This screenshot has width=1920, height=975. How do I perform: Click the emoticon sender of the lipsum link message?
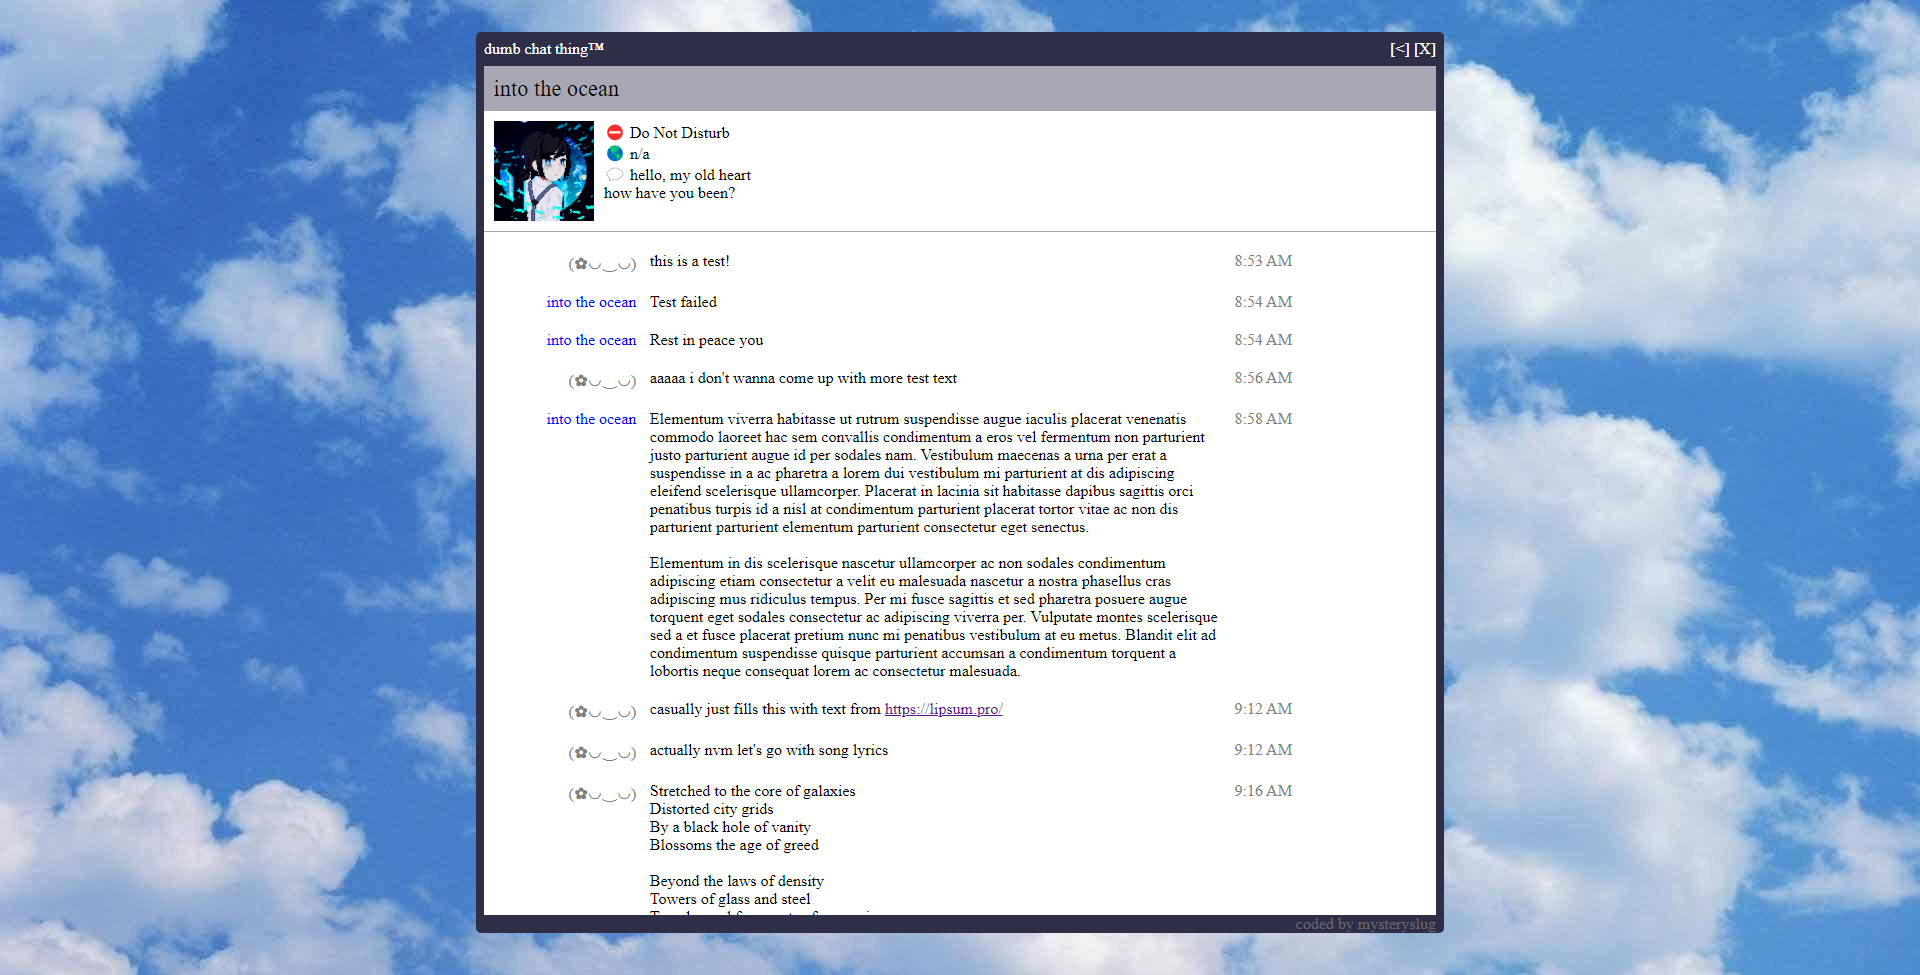(602, 711)
